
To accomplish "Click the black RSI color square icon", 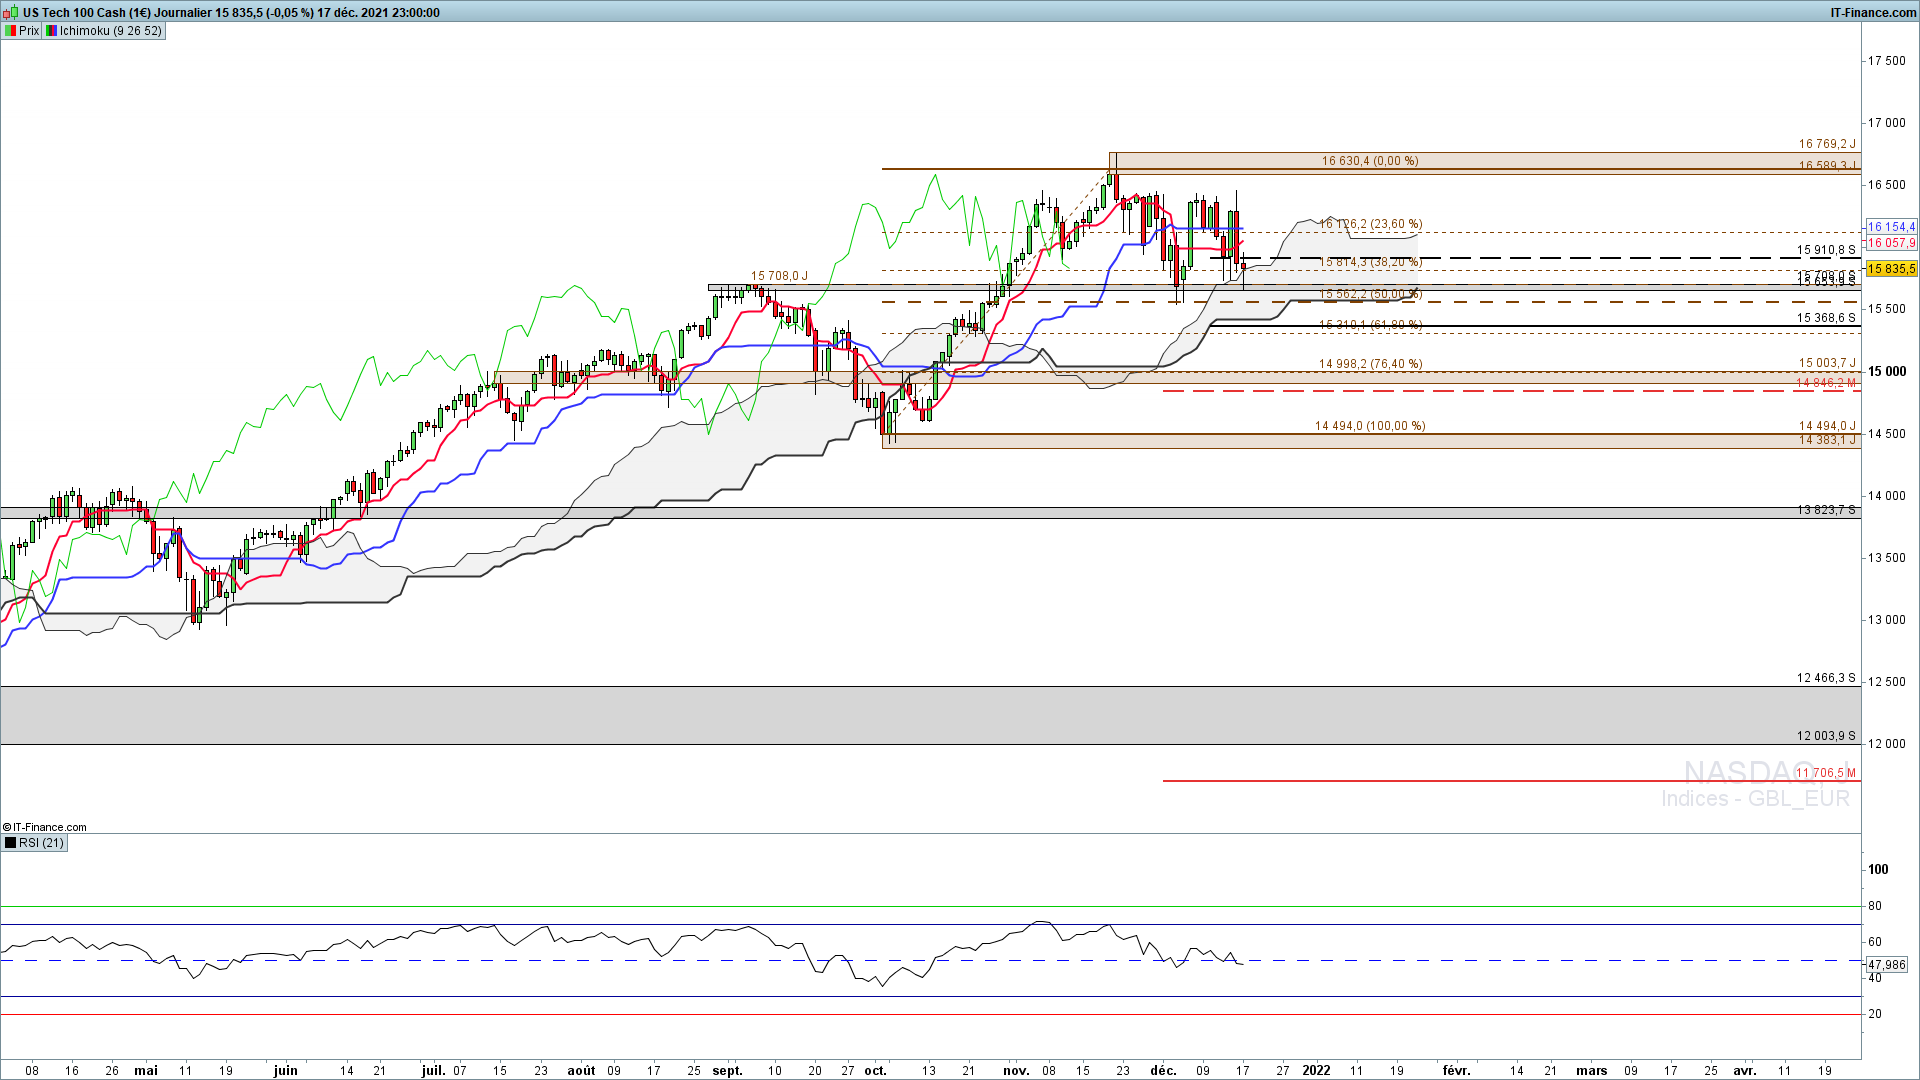I will (11, 843).
